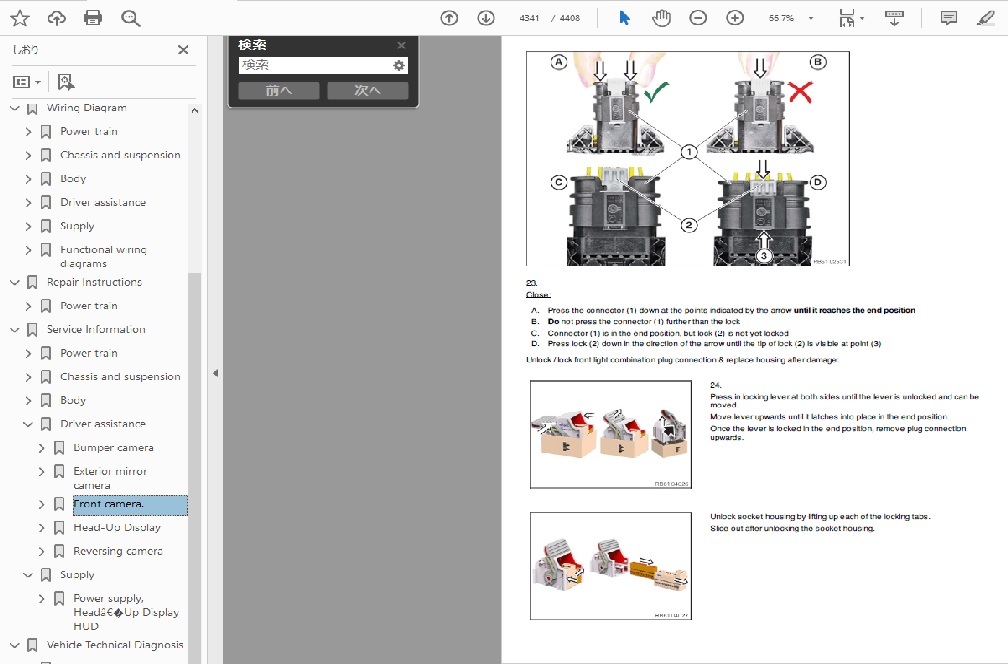This screenshot has width=1008, height=664.
Task: Collapse the Driver assistance bookmark section
Action: pos(28,424)
